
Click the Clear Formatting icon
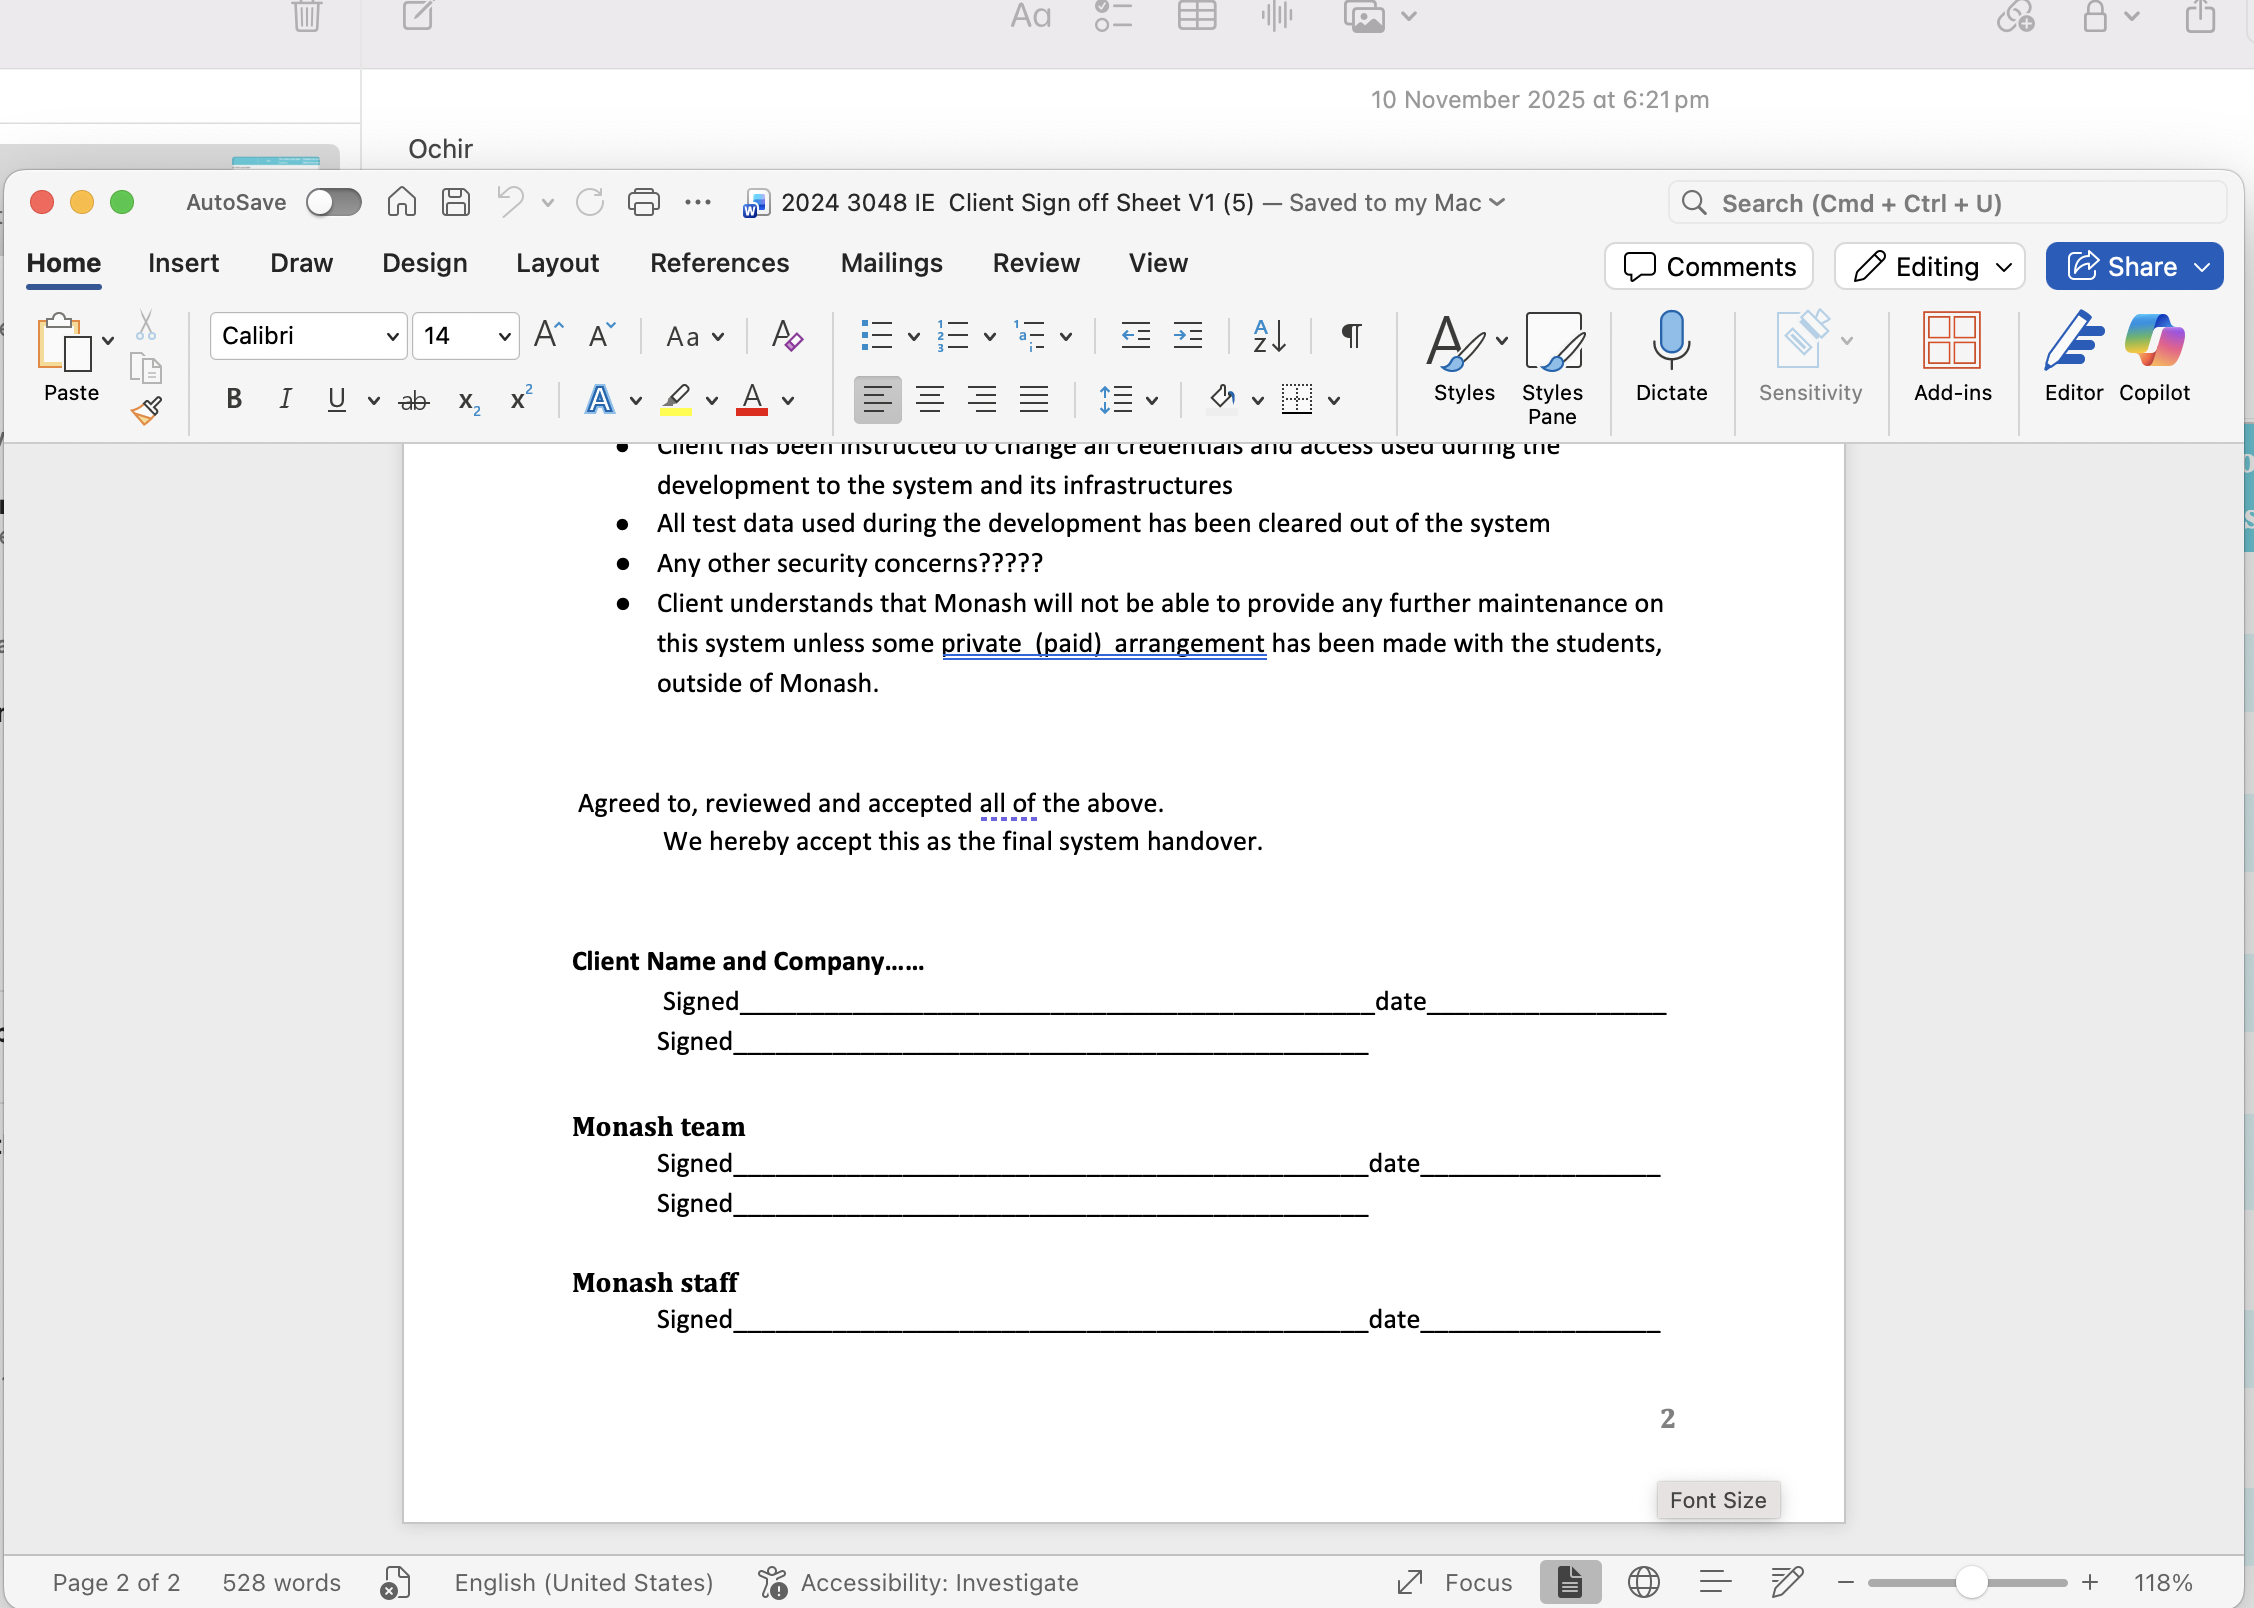(787, 336)
